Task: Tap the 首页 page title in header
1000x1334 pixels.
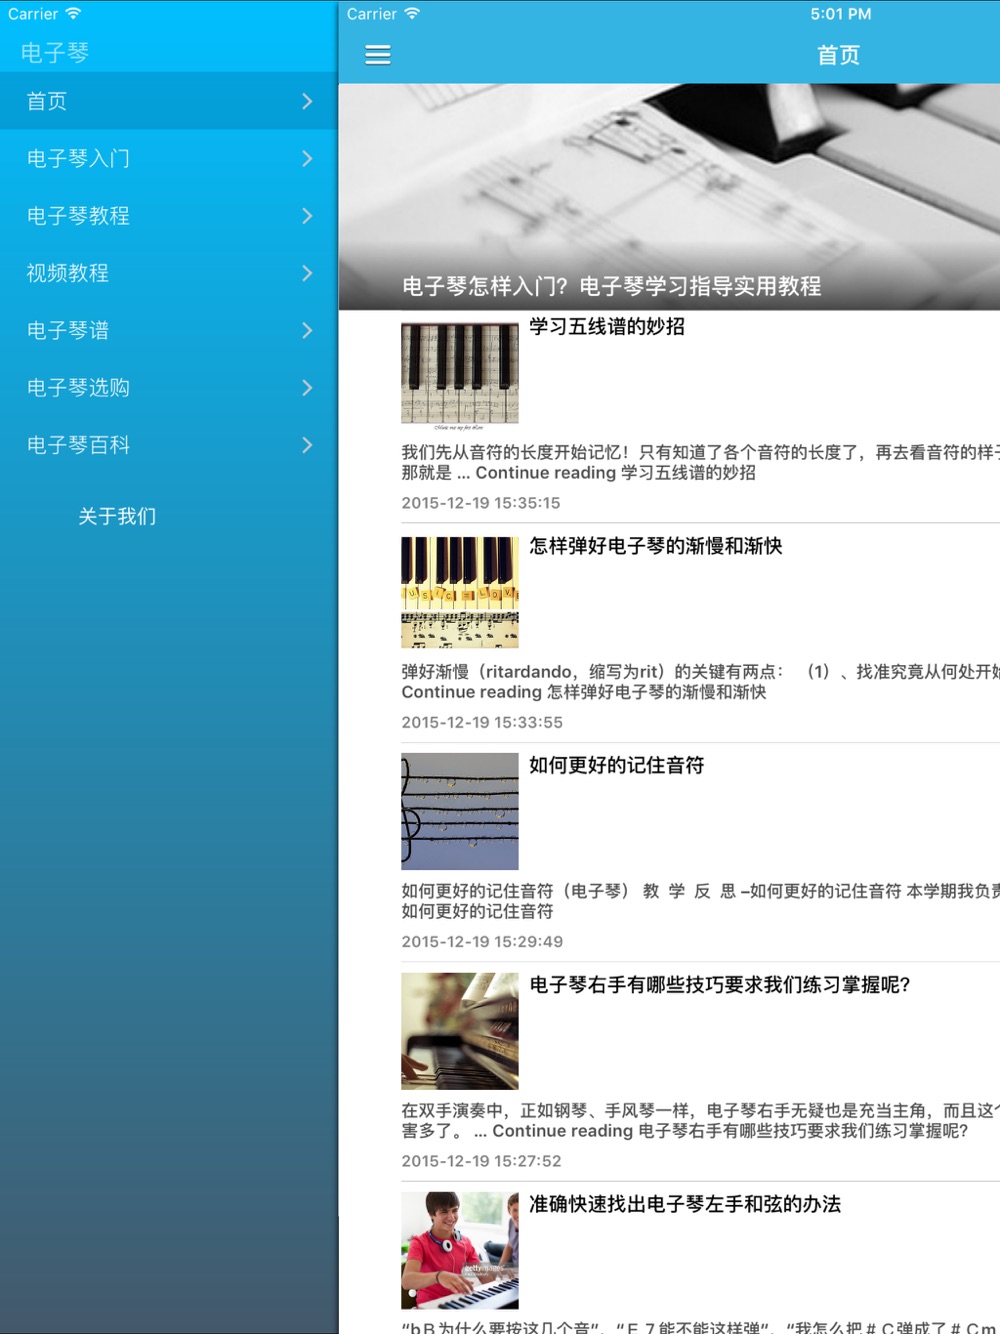Action: 838,55
